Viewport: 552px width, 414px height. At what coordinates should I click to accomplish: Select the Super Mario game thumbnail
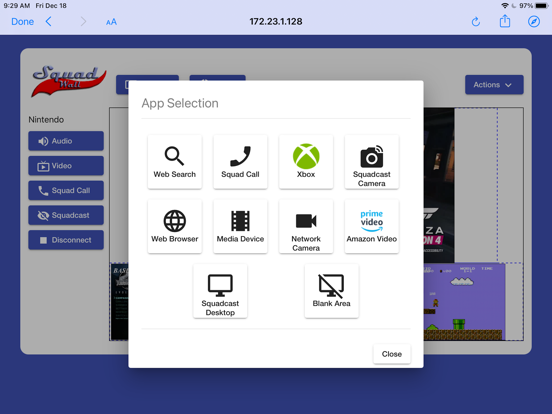(464, 302)
